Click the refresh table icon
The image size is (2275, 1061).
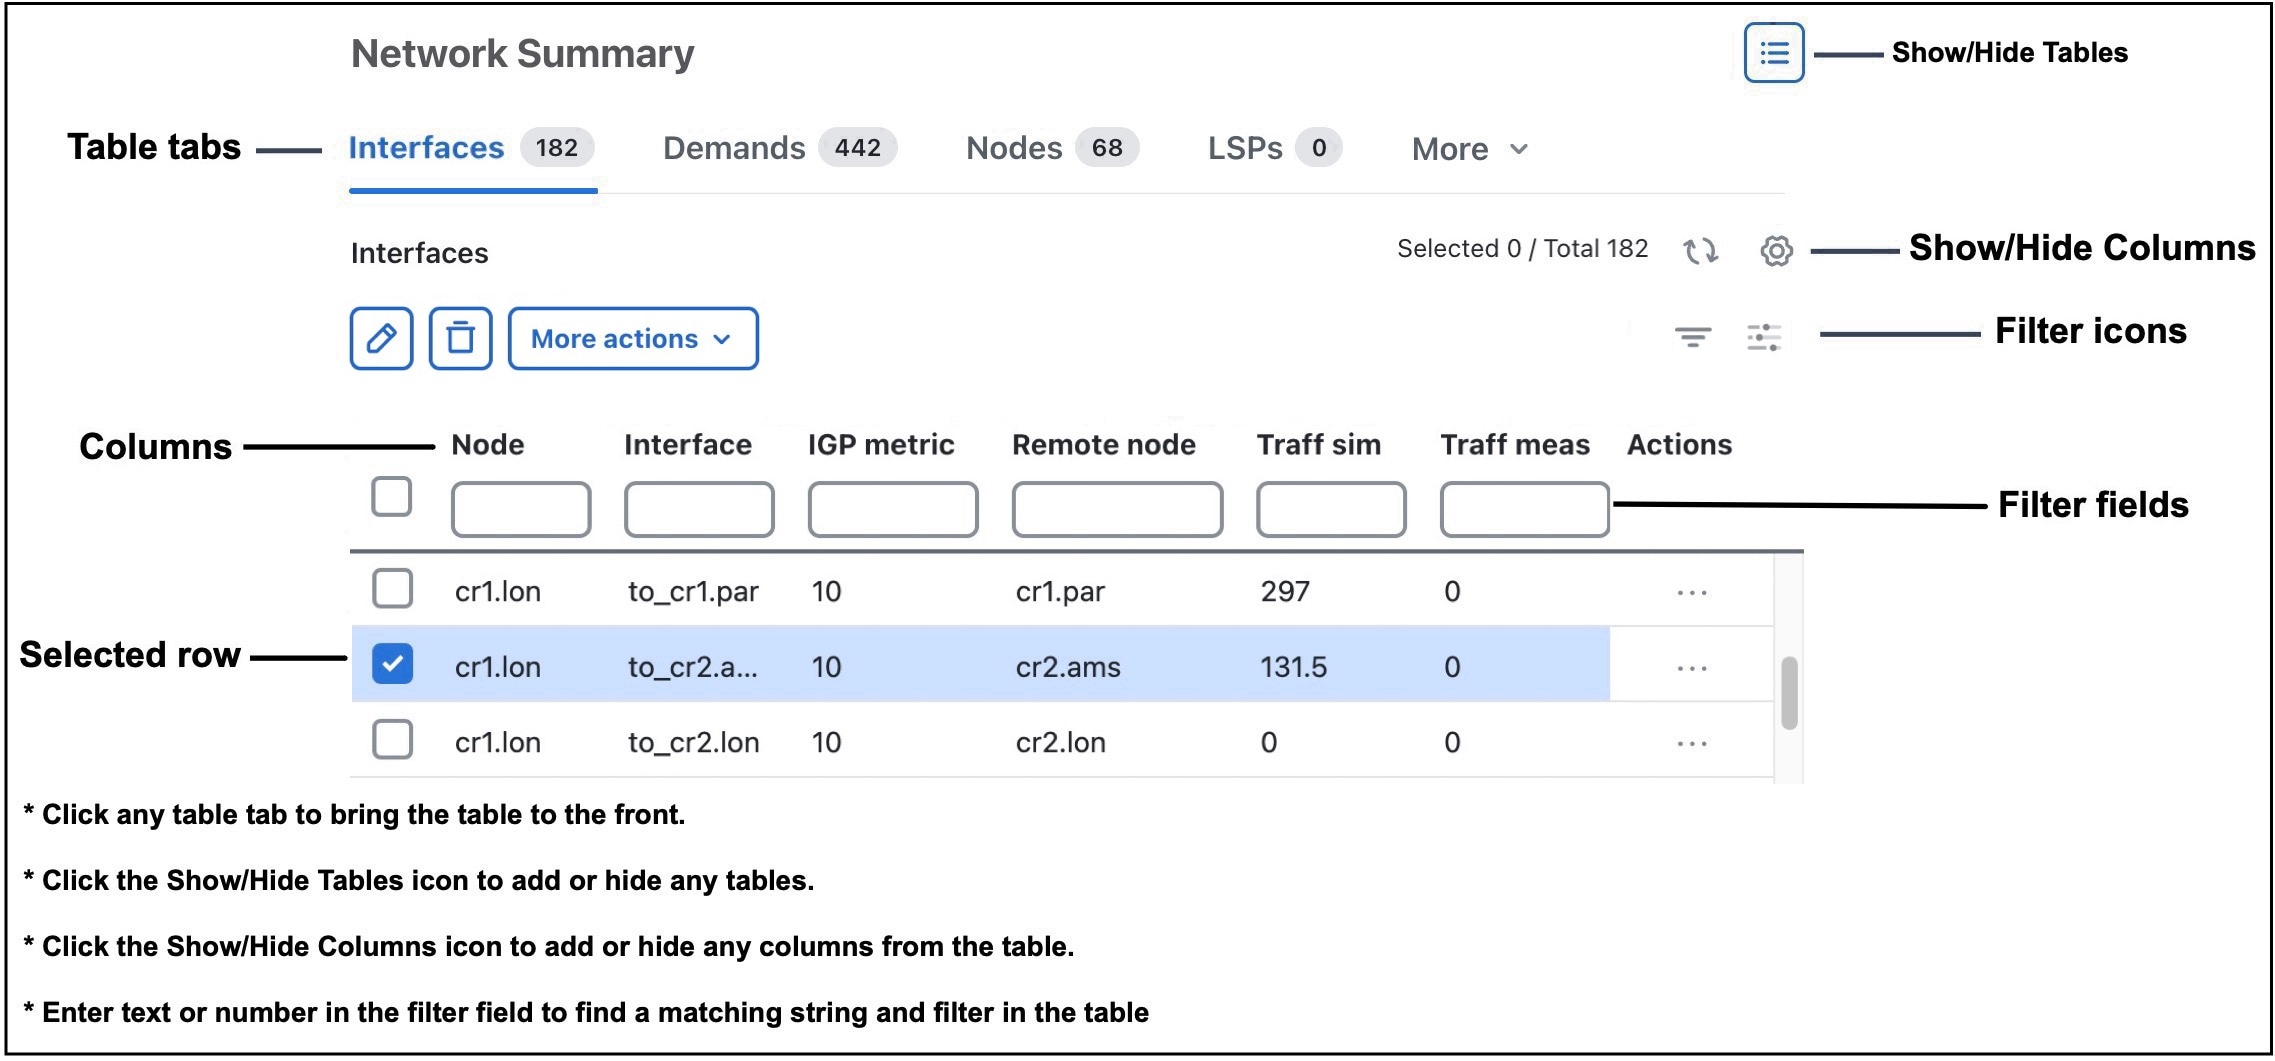1700,250
